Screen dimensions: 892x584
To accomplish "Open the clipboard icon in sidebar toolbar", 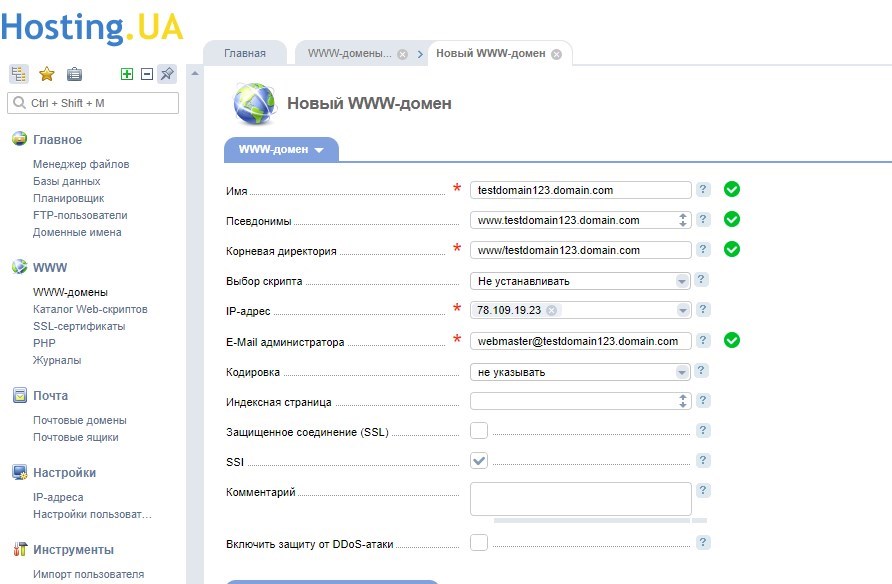I will 74,74.
